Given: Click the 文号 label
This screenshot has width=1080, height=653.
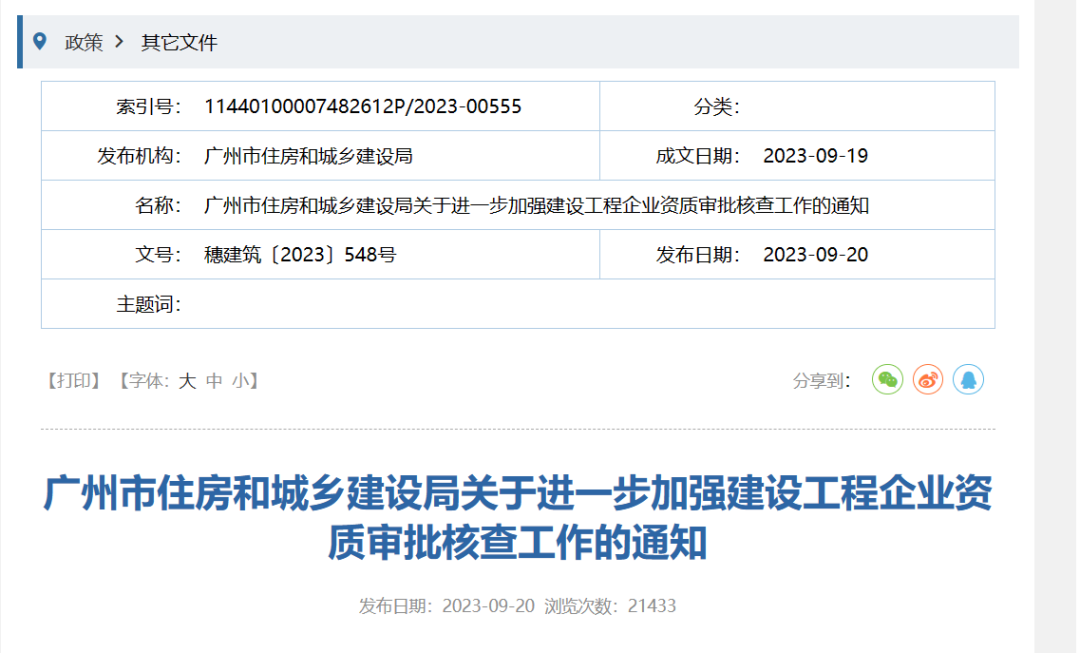Looking at the screenshot, I should point(158,255).
